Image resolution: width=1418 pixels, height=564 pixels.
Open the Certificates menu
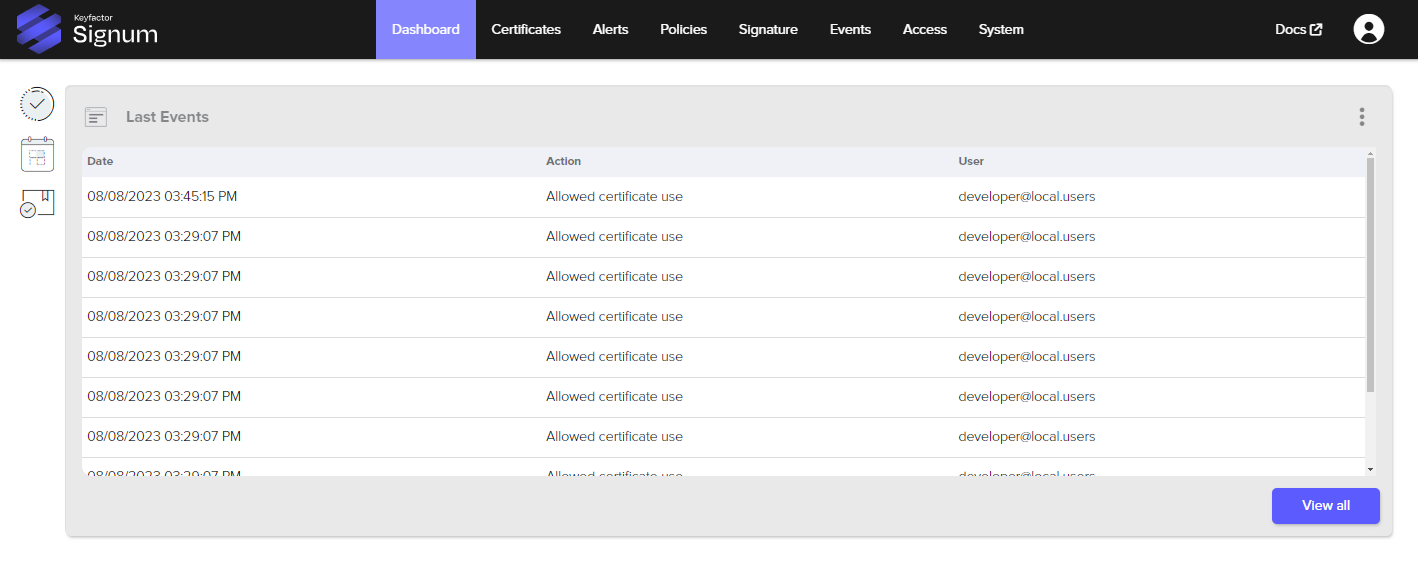tap(526, 29)
